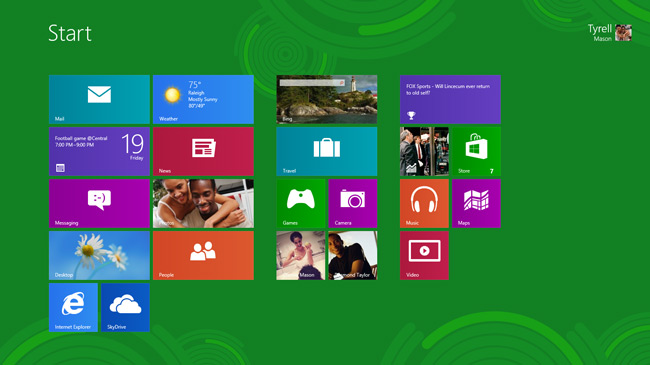Open the Bing tile with lighthouse
This screenshot has width=650, height=365.
[327, 99]
